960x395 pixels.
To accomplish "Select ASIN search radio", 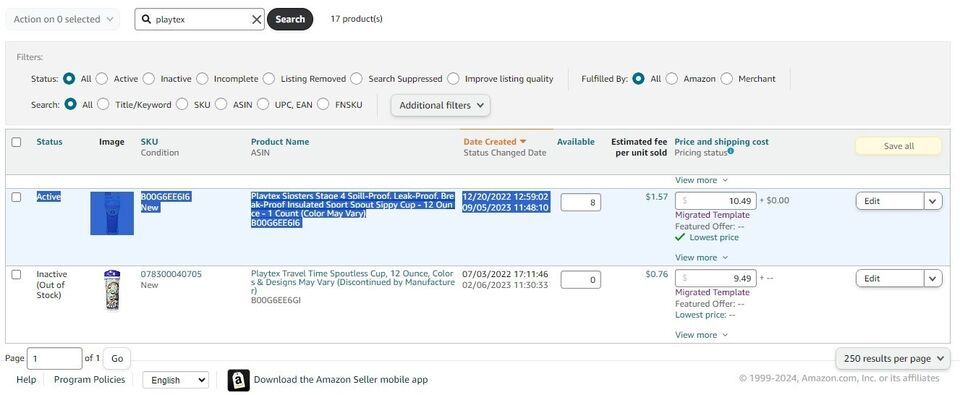I will (x=221, y=104).
